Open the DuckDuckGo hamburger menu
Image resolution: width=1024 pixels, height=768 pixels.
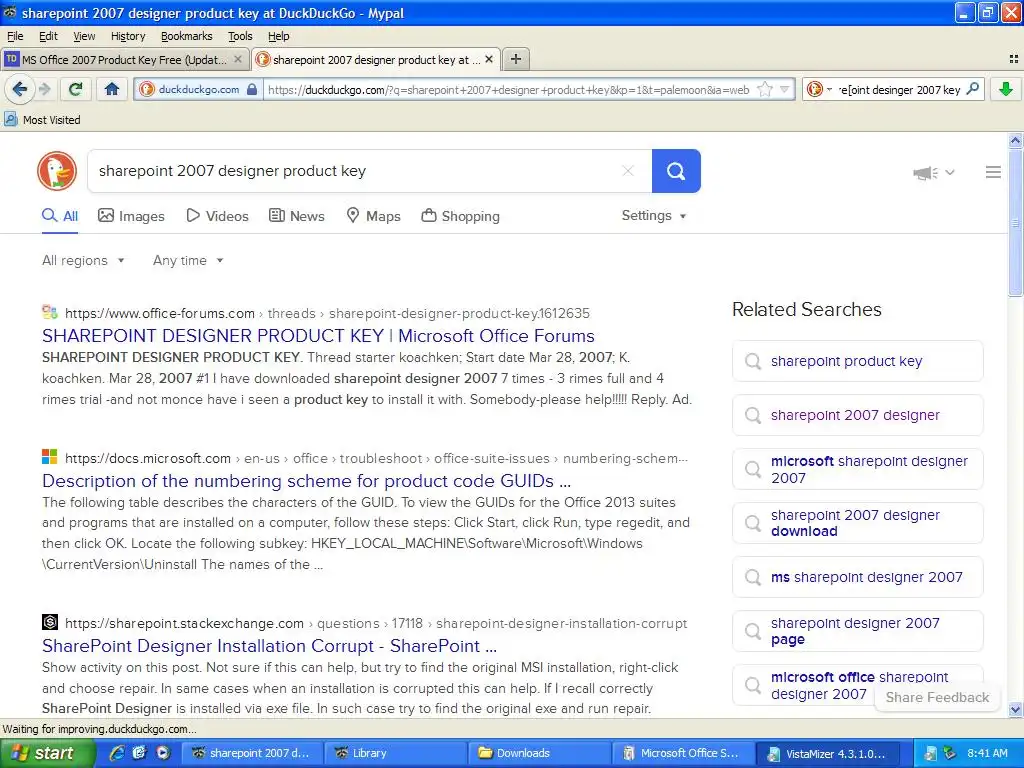[x=993, y=172]
